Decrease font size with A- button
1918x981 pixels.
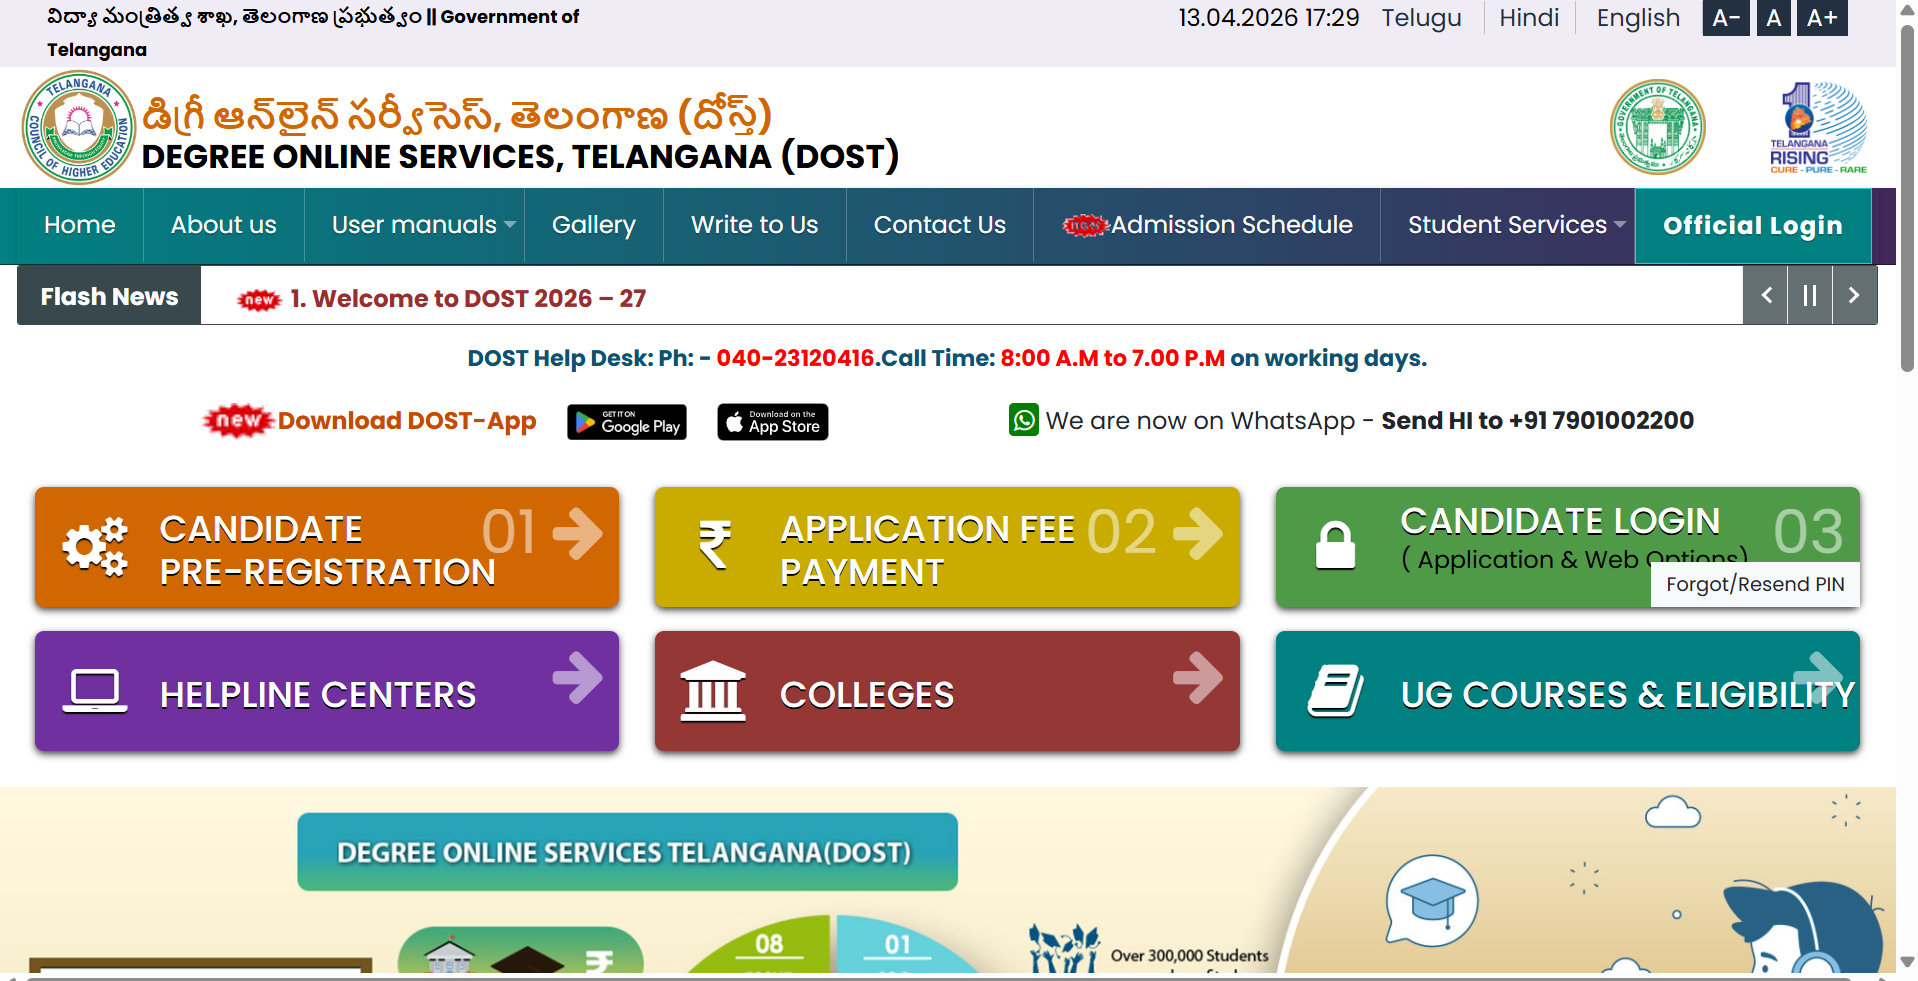click(1725, 18)
